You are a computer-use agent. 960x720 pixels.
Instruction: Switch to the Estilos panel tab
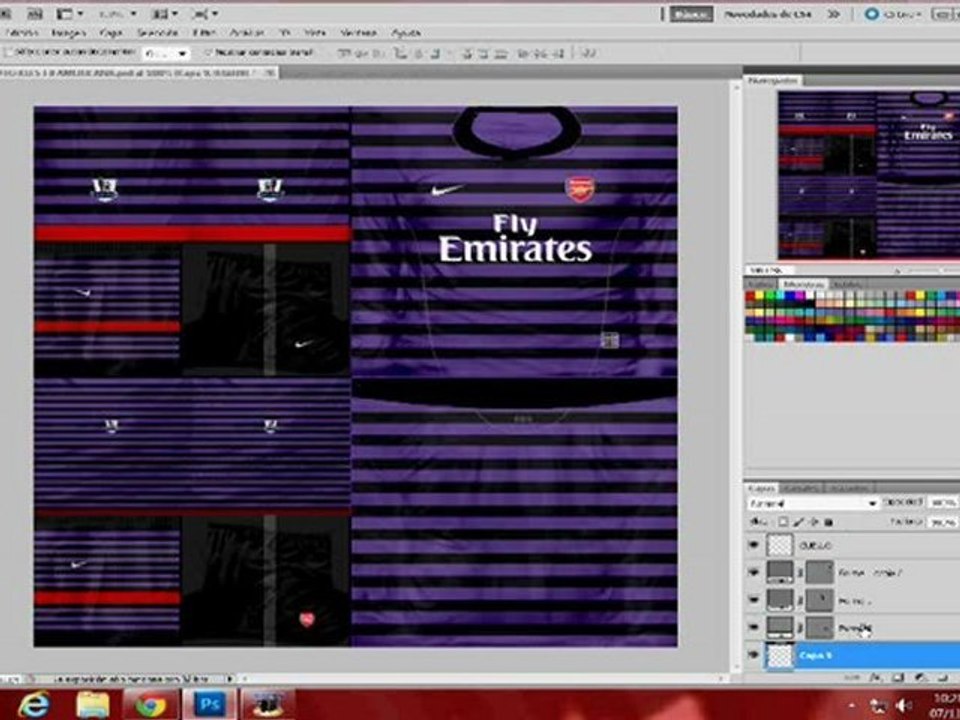point(848,284)
